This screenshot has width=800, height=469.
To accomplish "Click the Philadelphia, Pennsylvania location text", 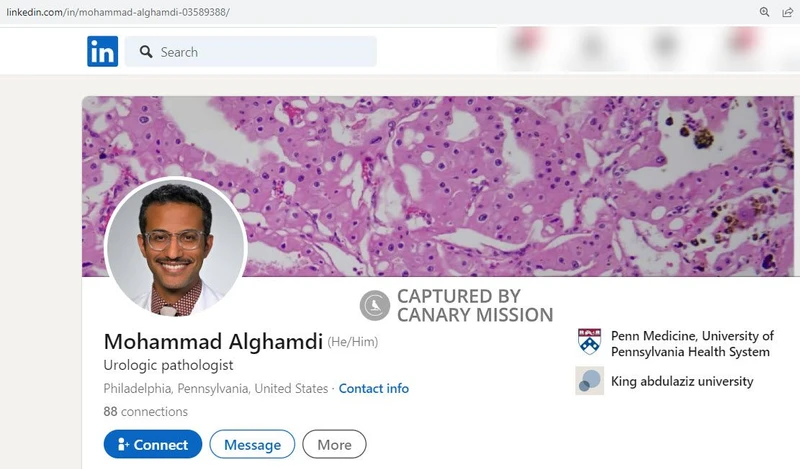I will pyautogui.click(x=215, y=388).
